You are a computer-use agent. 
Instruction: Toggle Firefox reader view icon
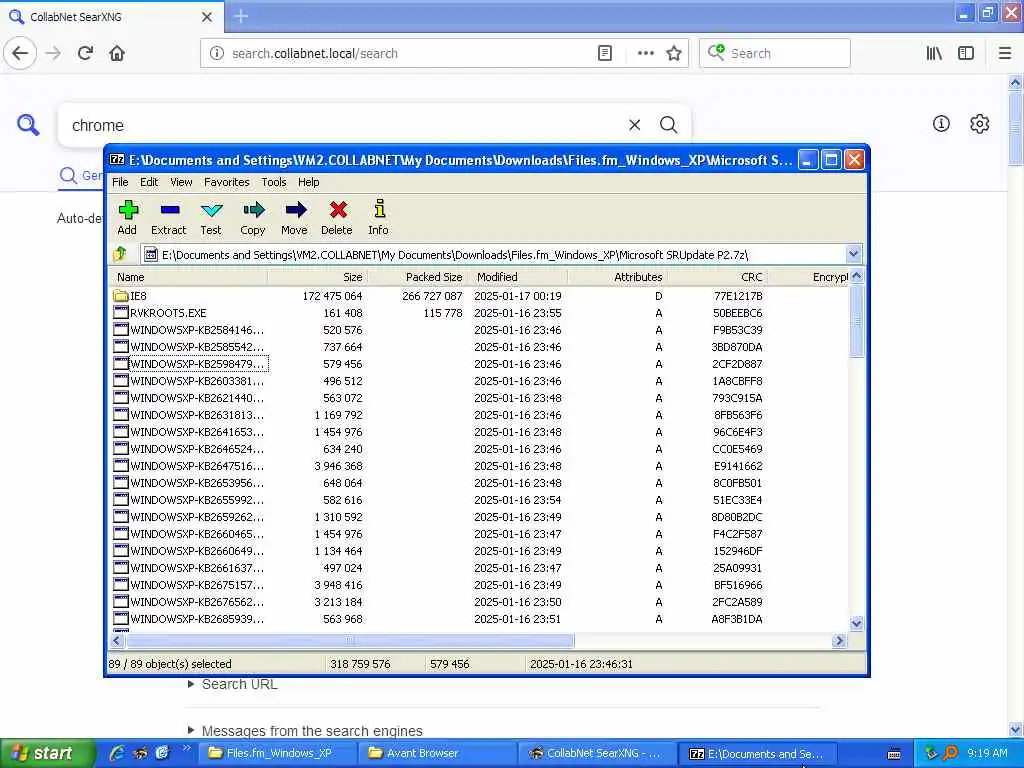point(605,53)
